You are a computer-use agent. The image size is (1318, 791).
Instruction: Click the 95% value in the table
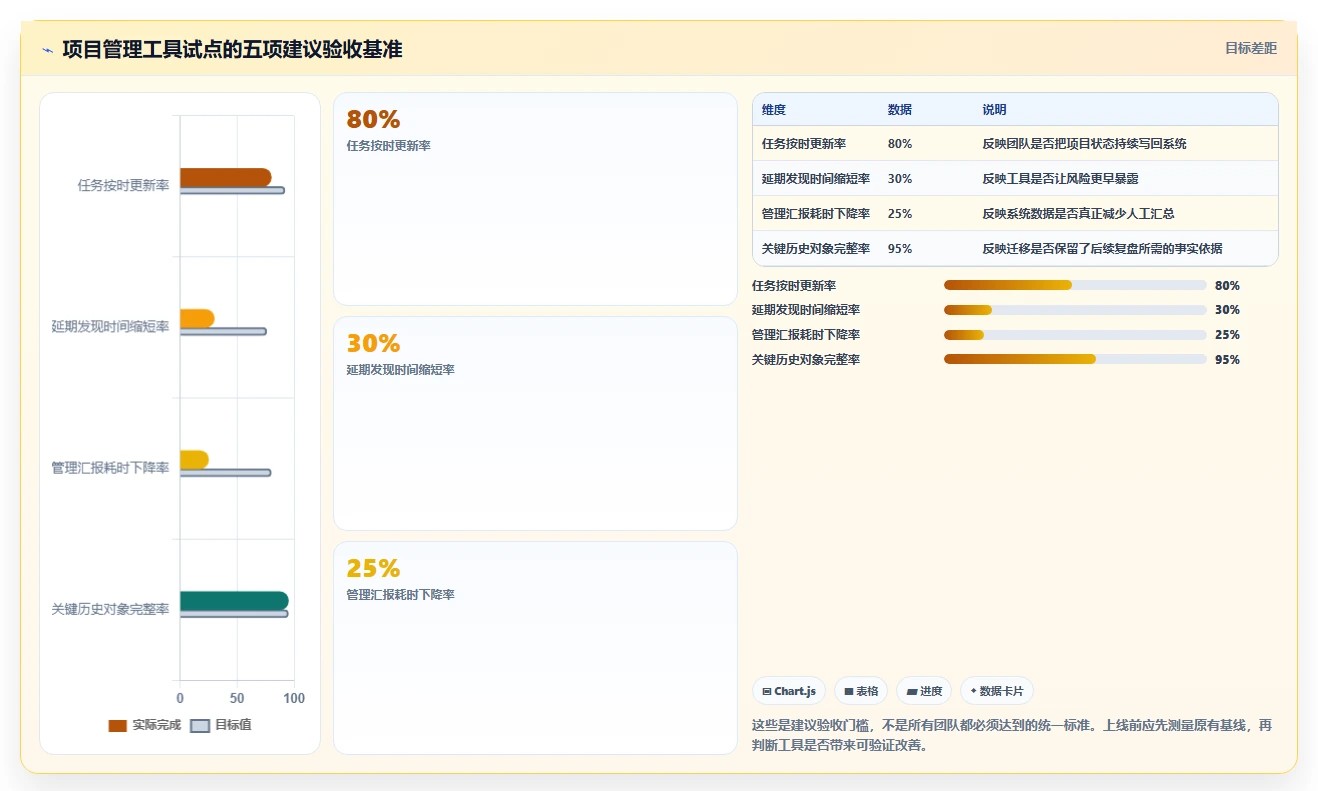[x=900, y=249]
